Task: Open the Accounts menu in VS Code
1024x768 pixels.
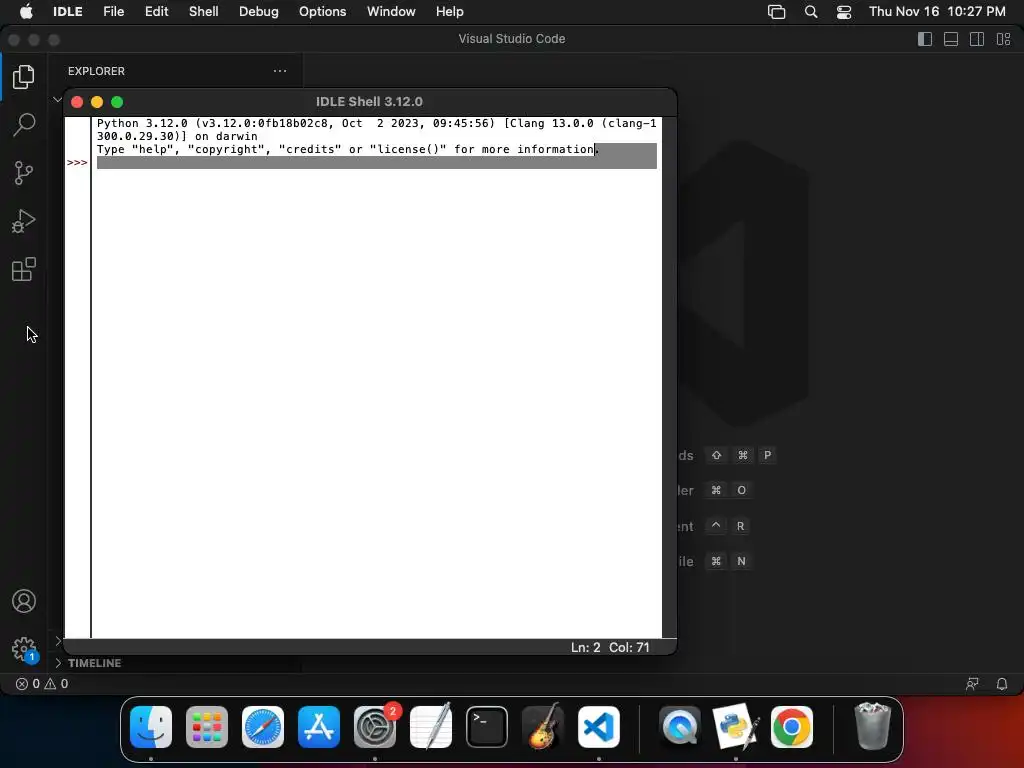Action: pos(24,601)
